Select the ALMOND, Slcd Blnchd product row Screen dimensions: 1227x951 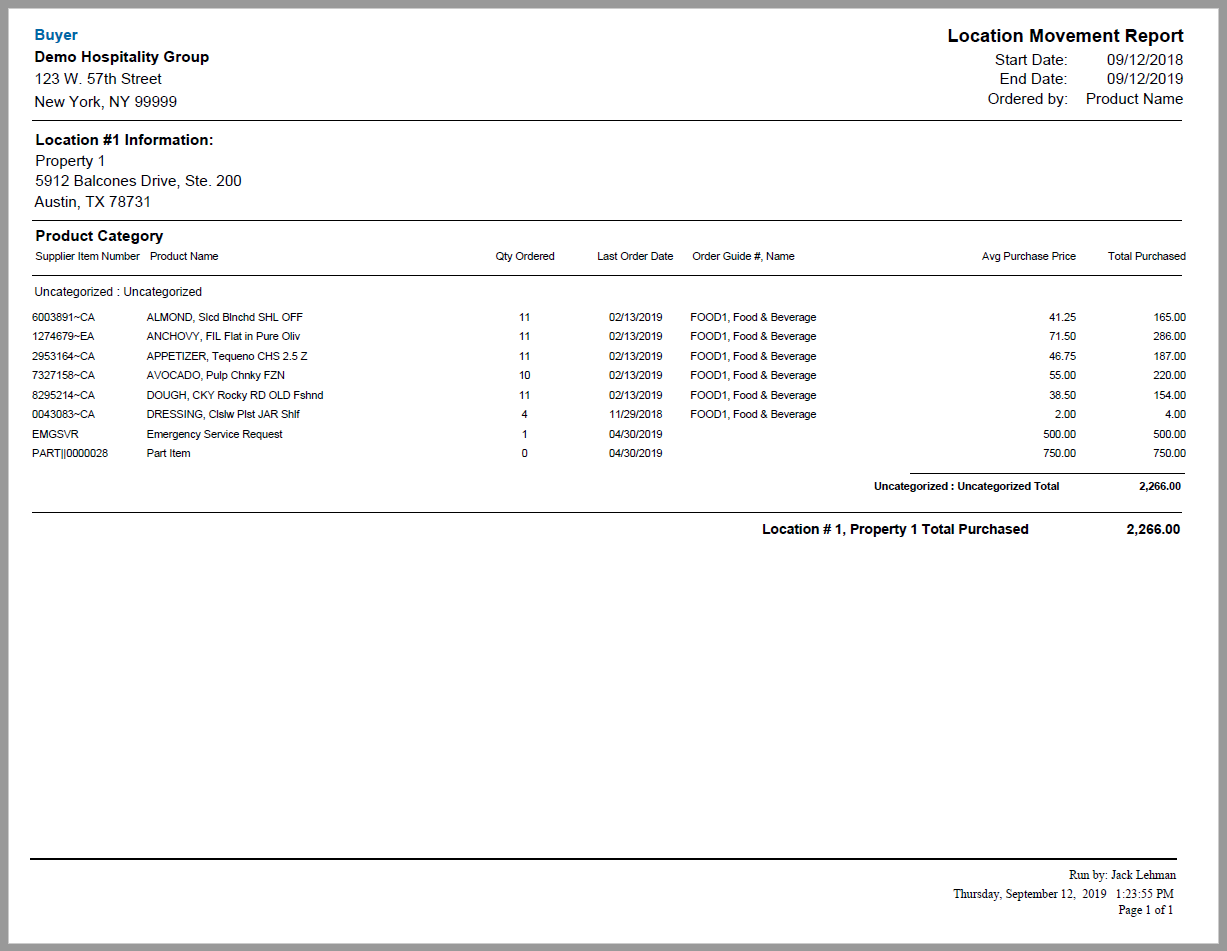[x=224, y=318]
